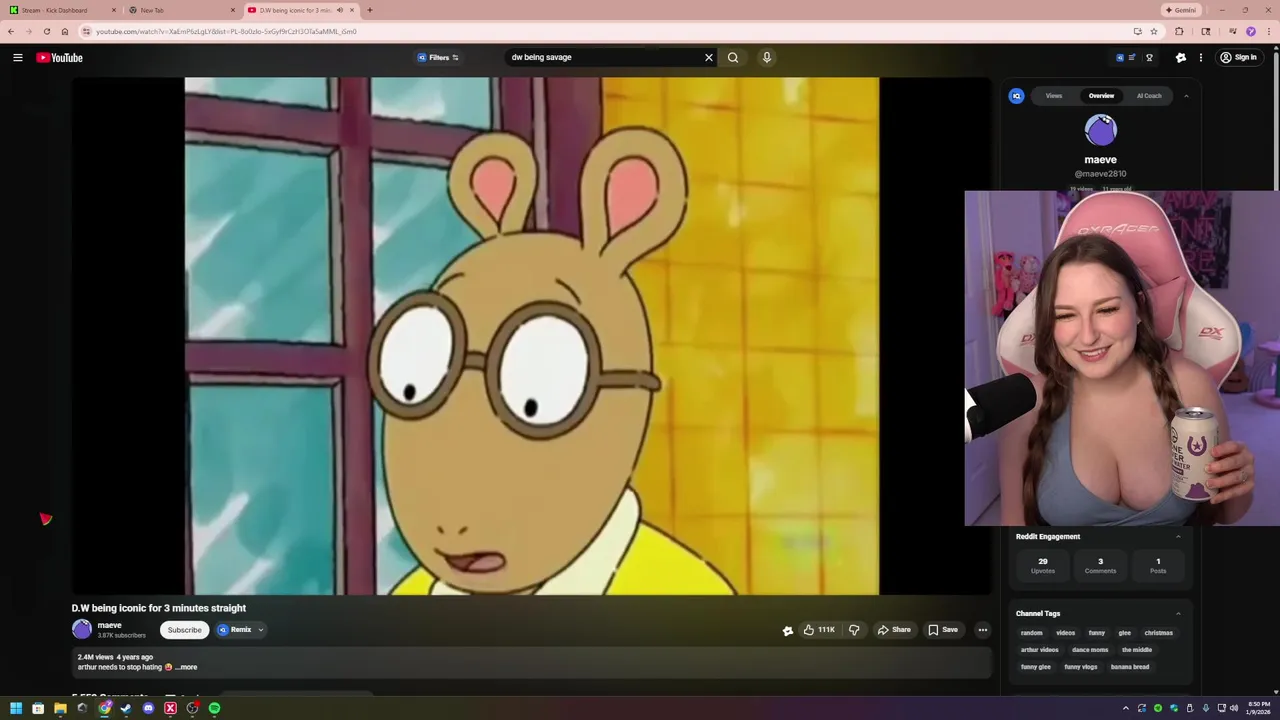
Task: Click the 'dance moms' channel tag
Action: (x=1090, y=650)
